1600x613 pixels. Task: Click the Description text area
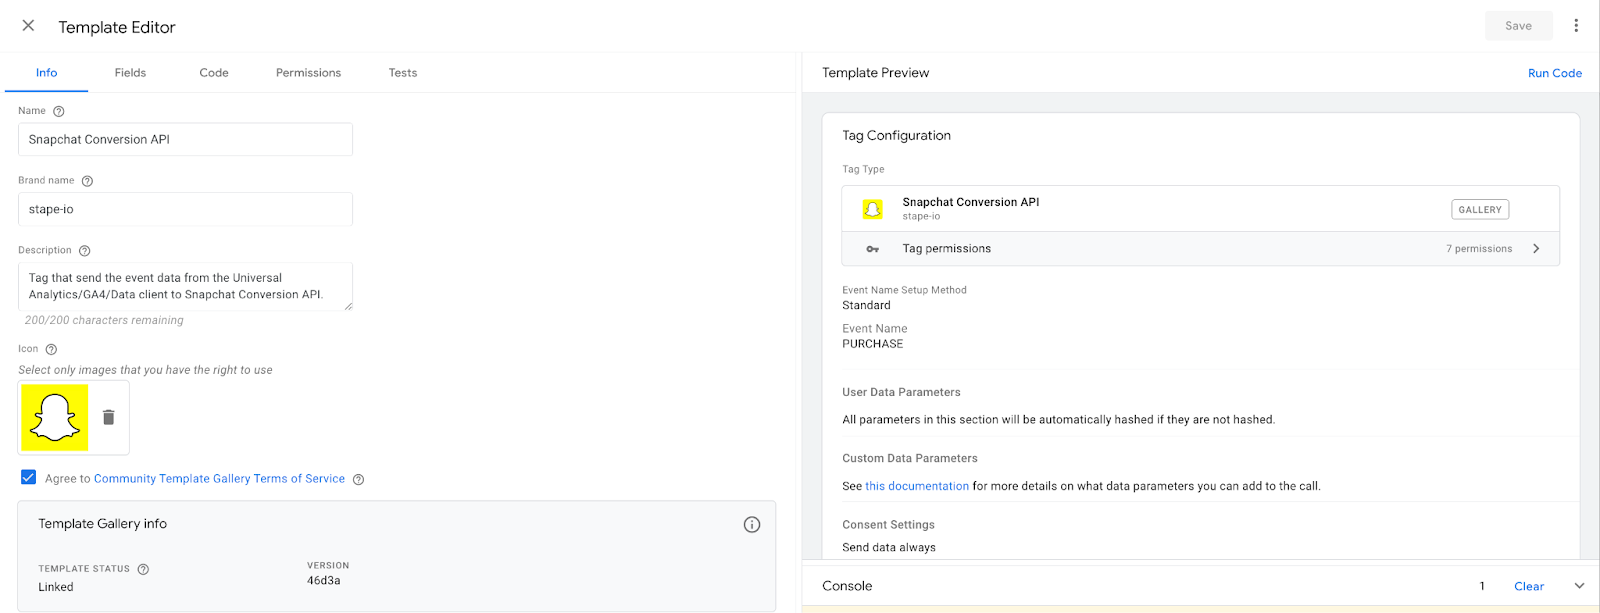[185, 286]
